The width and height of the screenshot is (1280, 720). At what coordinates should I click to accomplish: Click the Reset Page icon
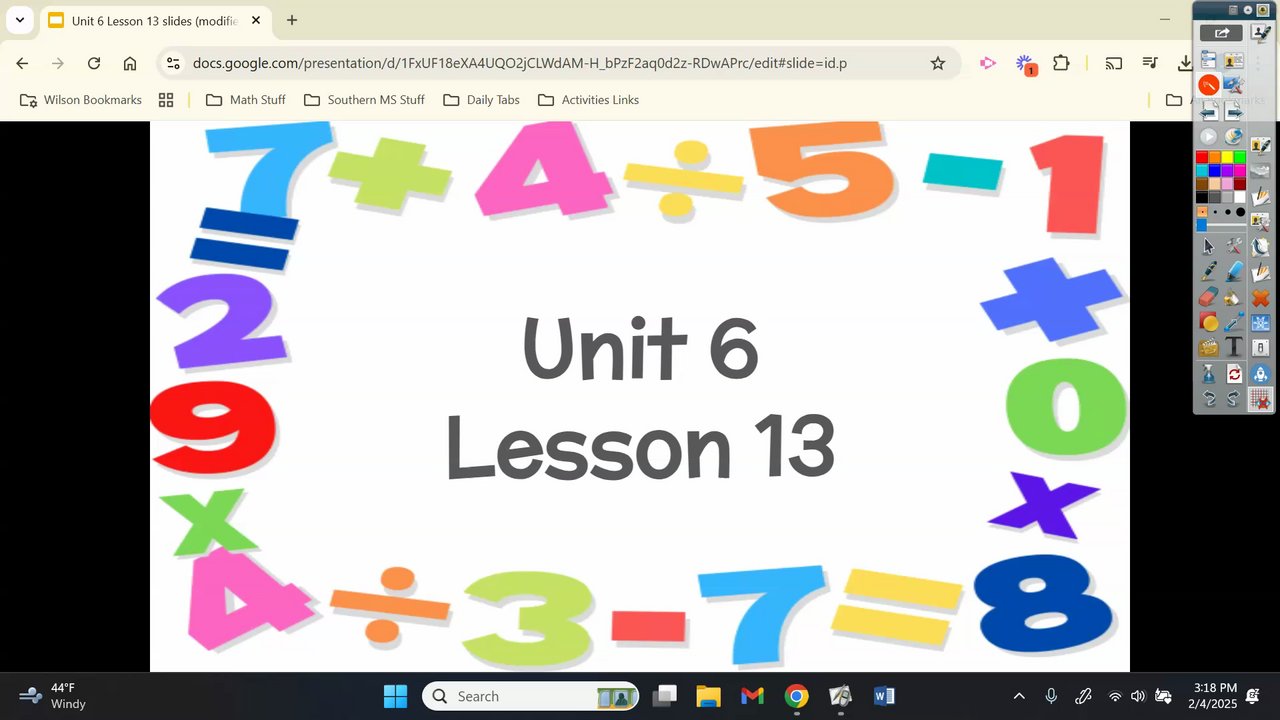coord(1234,374)
